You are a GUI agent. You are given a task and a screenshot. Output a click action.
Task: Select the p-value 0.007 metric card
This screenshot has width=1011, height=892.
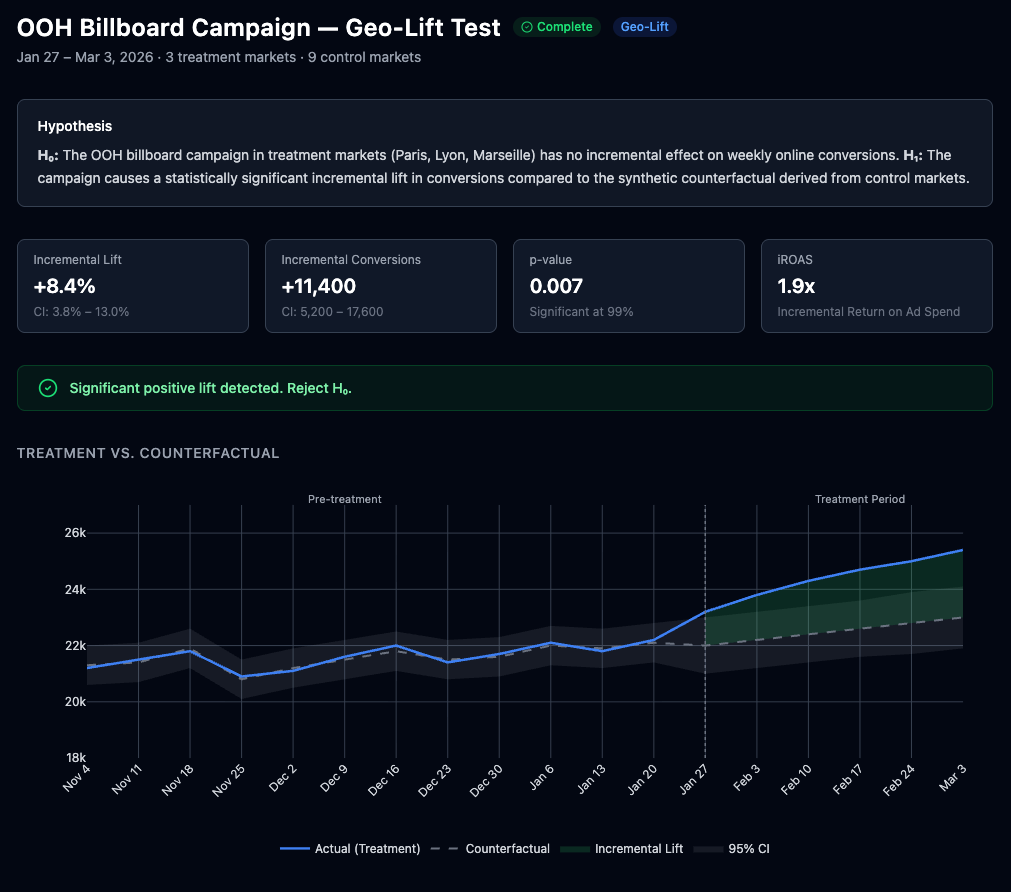tap(628, 286)
